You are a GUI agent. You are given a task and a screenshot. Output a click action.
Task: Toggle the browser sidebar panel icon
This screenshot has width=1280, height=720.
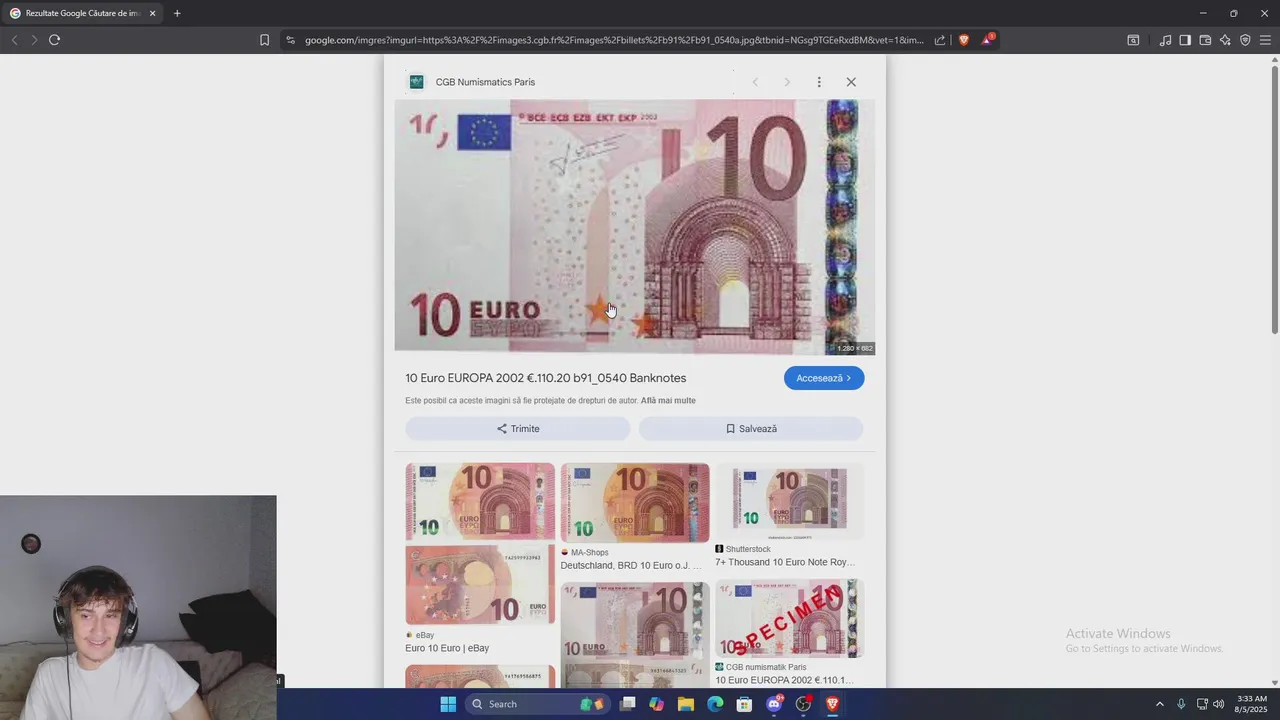pyautogui.click(x=1185, y=40)
